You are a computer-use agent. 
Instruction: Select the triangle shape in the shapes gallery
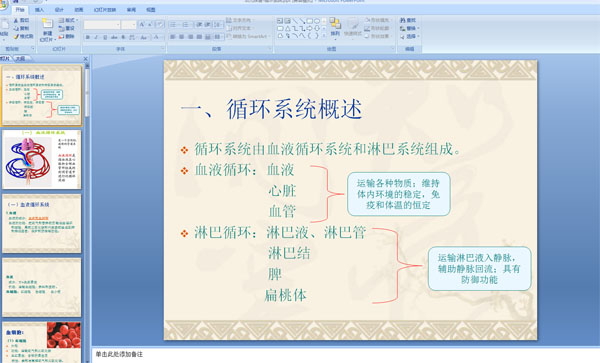pos(287,28)
